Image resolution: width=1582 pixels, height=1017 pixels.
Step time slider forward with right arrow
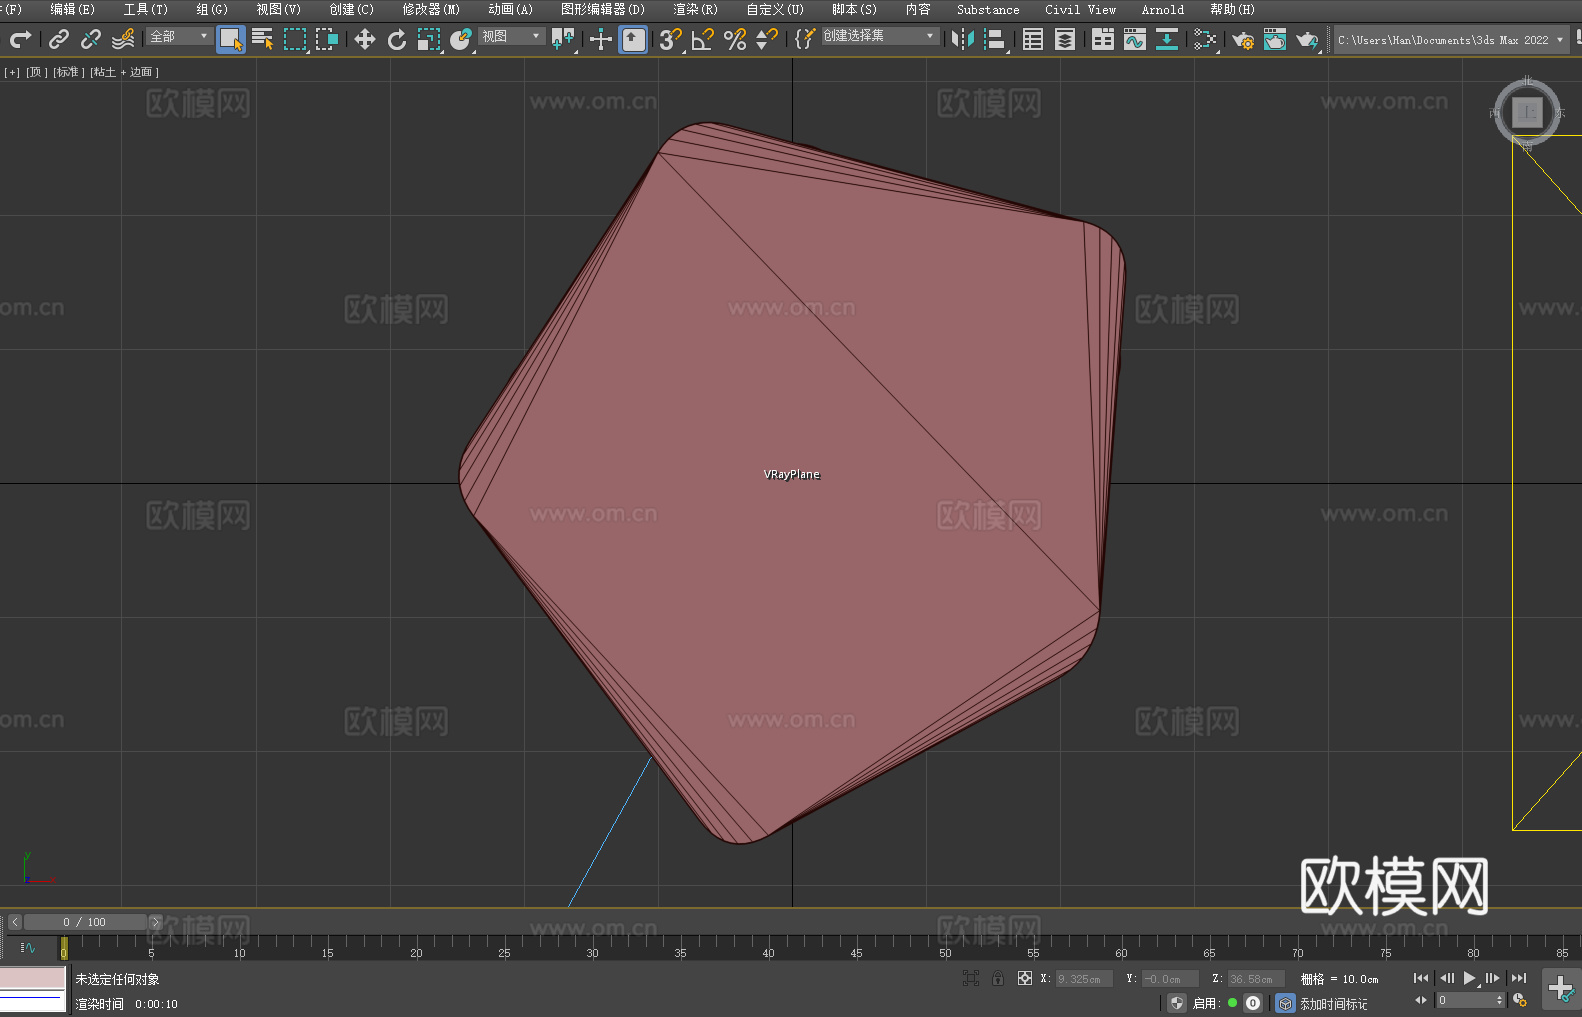(155, 922)
